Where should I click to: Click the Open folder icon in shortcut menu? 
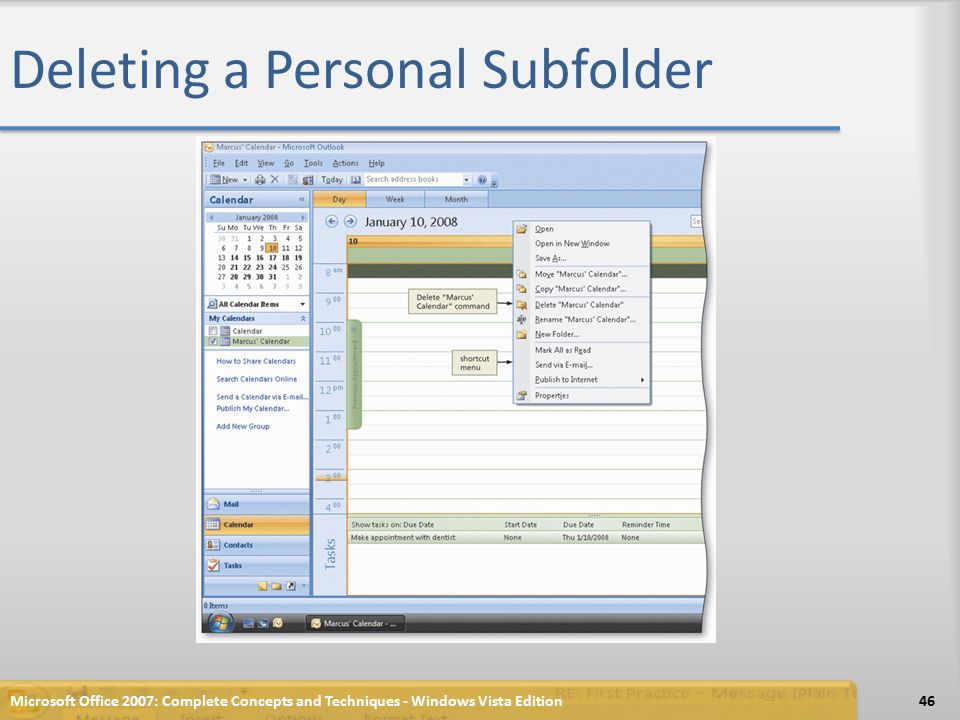pos(522,228)
